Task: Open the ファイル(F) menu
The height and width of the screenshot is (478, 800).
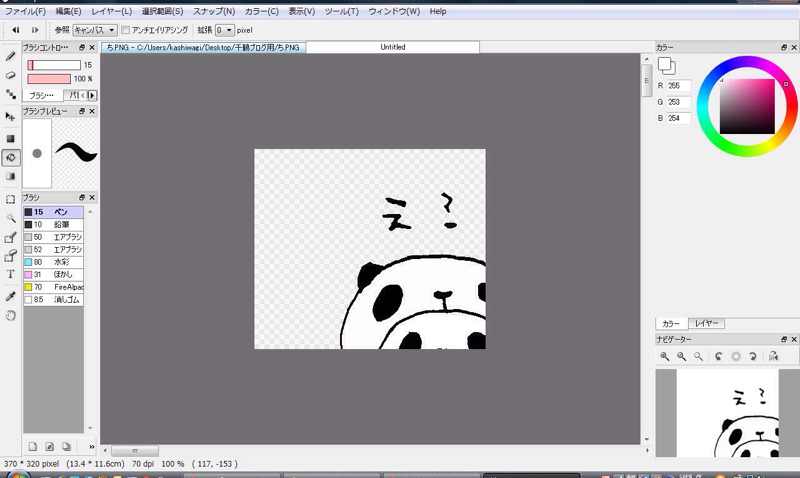Action: (25, 11)
